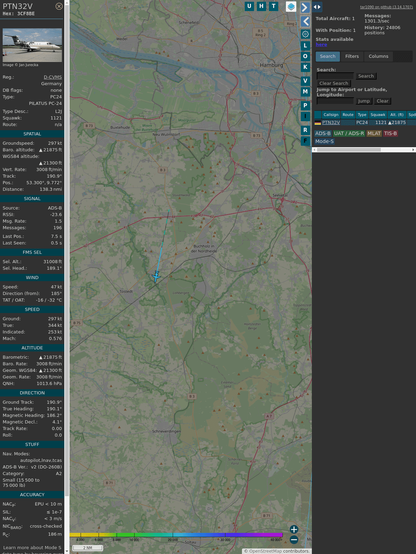The height and width of the screenshot is (554, 416).
Task: Click the info panel vertical scrollbar
Action: pos(67,277)
